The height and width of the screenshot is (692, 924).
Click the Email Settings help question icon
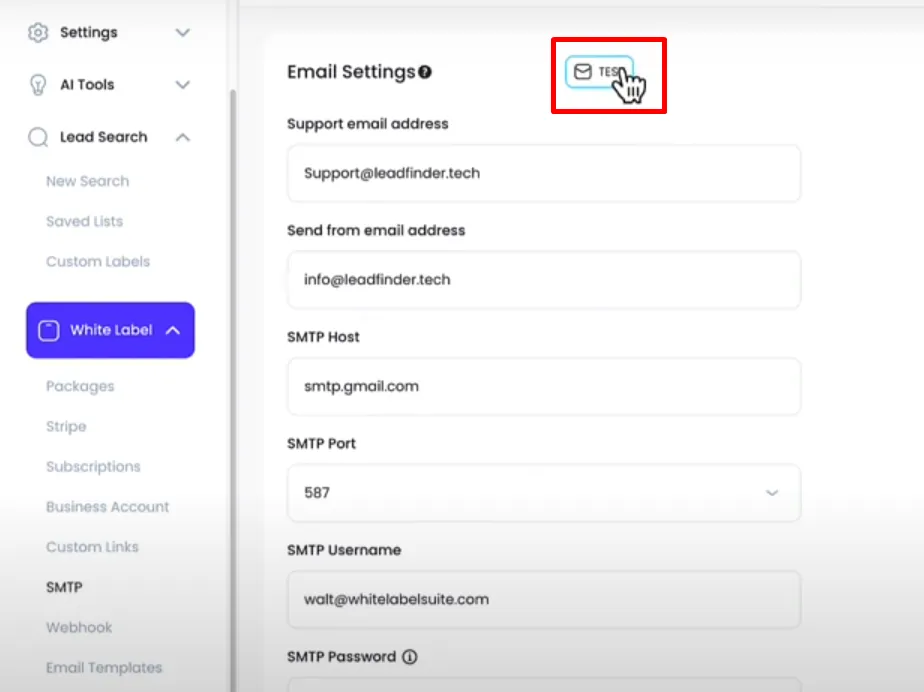tap(425, 72)
